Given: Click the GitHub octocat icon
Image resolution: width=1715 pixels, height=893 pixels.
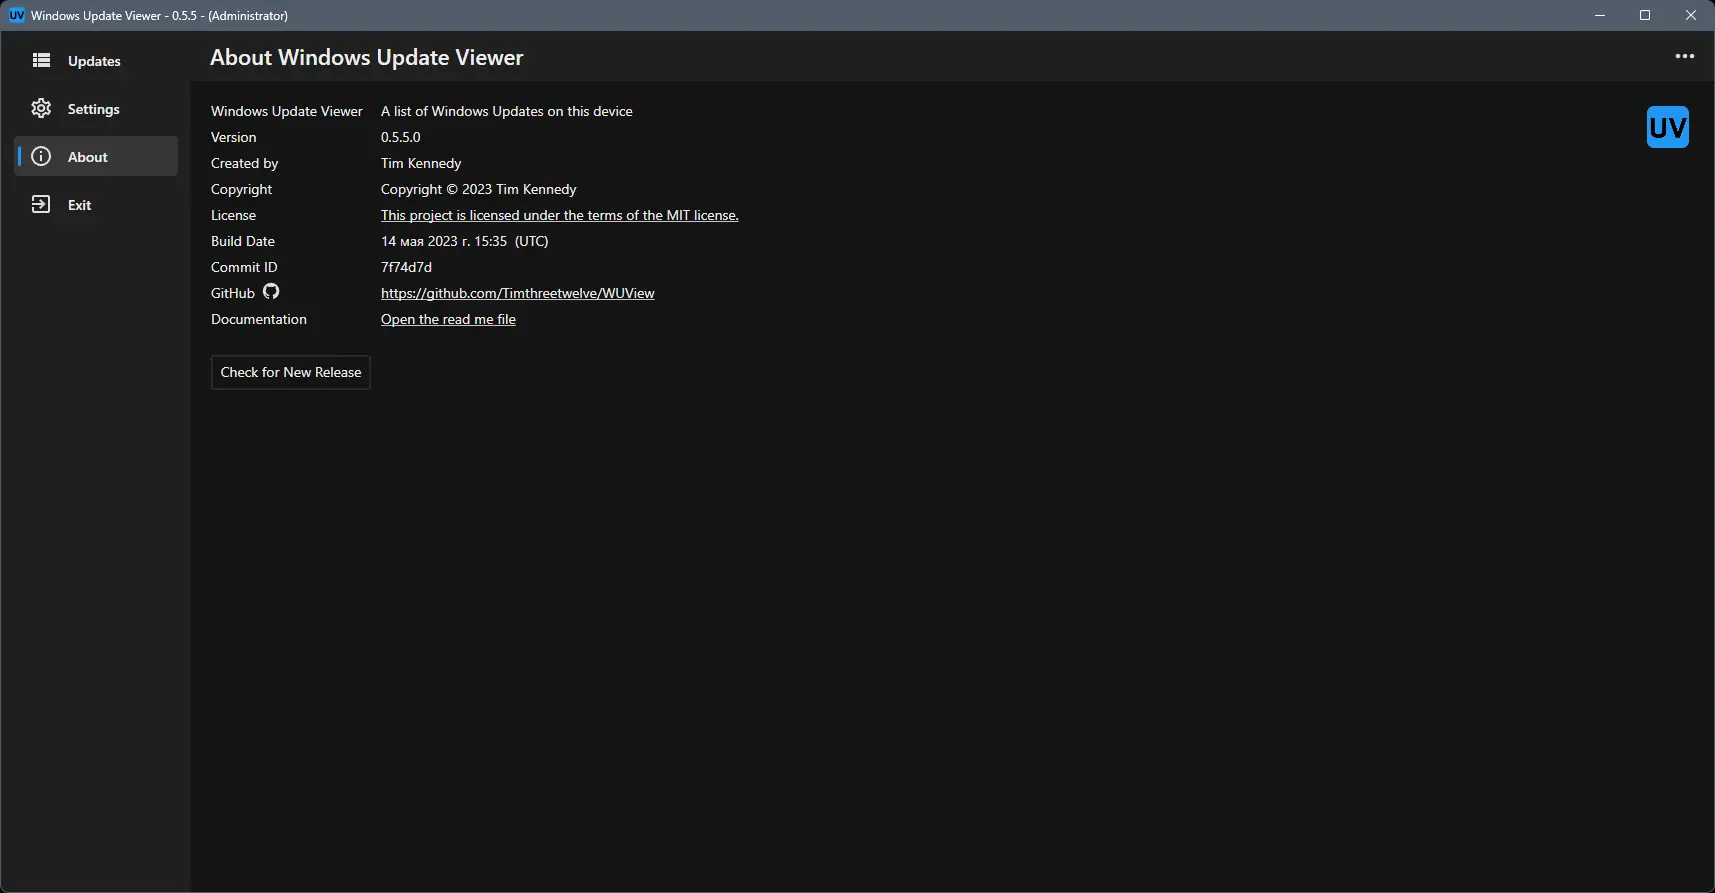Looking at the screenshot, I should [271, 292].
